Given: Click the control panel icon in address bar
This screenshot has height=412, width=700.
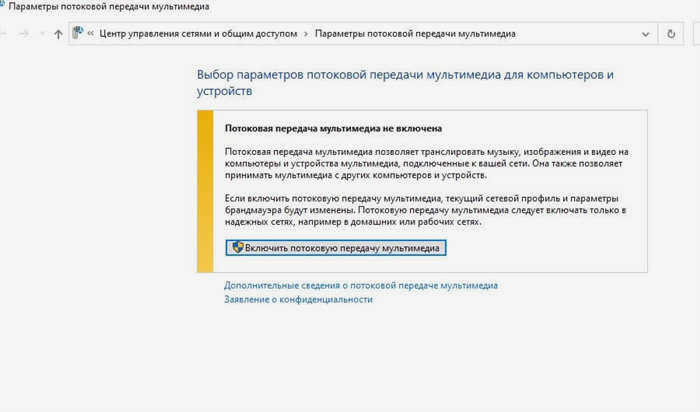Looking at the screenshot, I should pyautogui.click(x=78, y=33).
